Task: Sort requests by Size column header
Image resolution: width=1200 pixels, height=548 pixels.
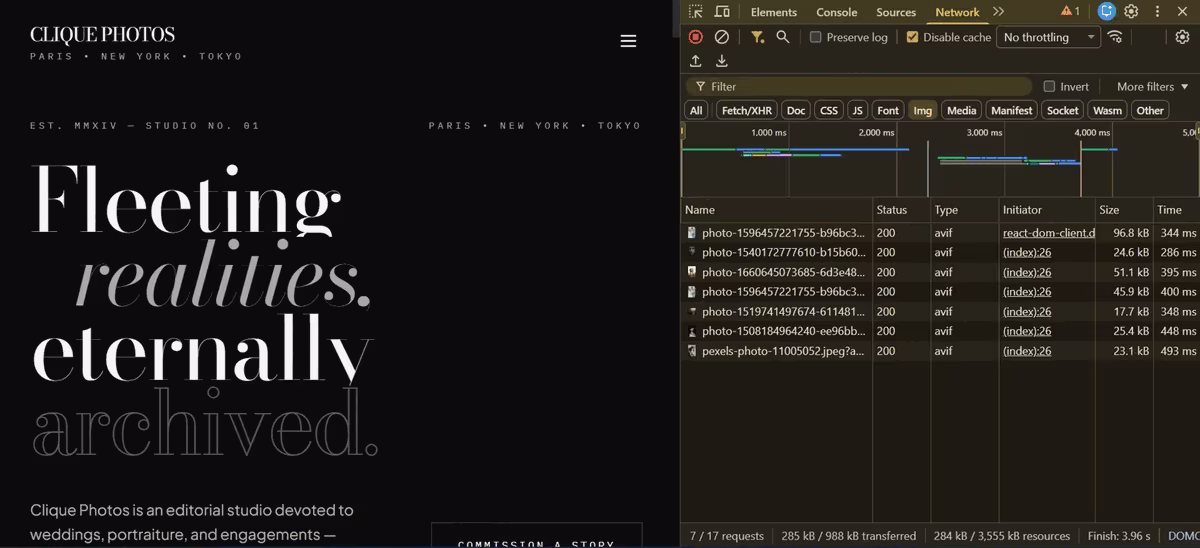Action: 1123,210
